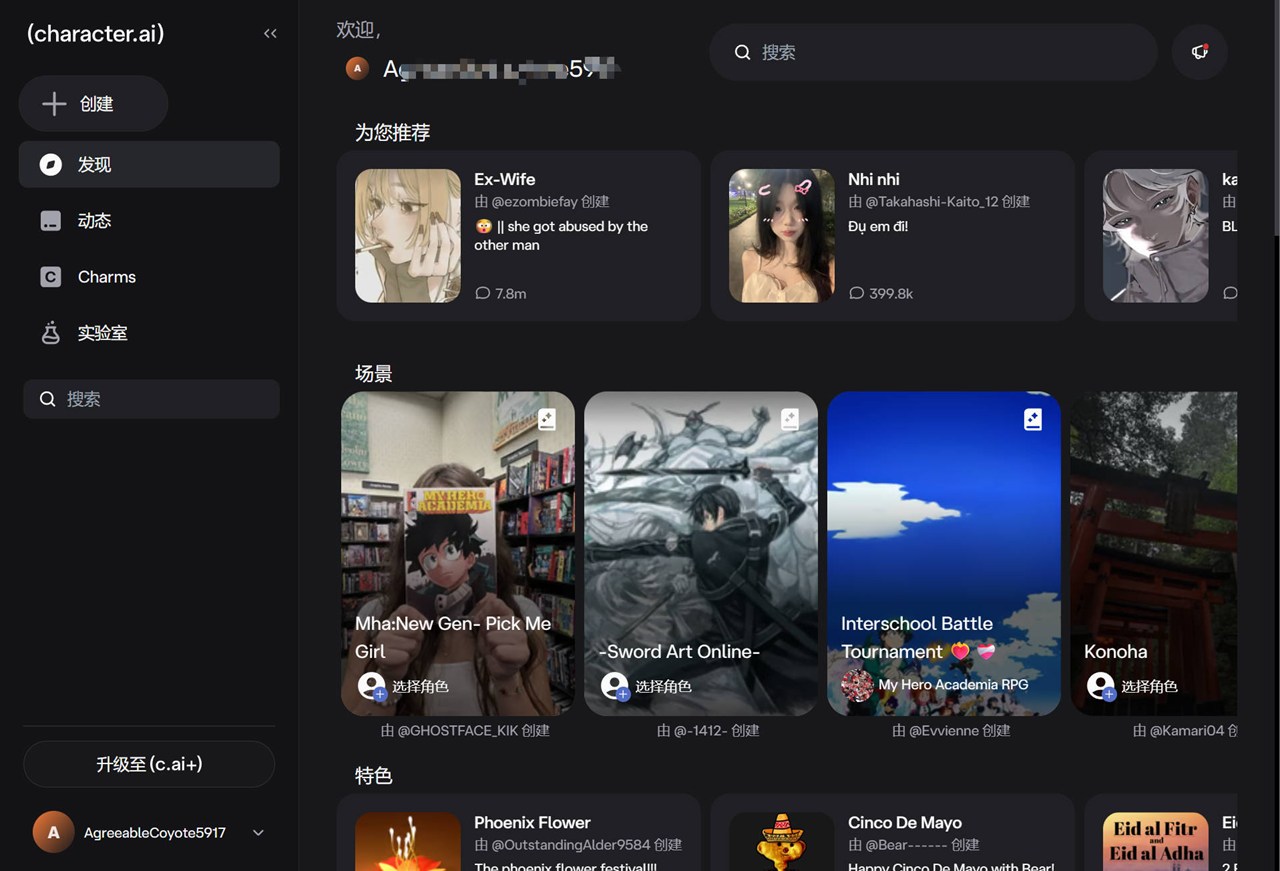Click 选择角色 on the Sword Art Online card
1280x871 pixels.
(663, 687)
